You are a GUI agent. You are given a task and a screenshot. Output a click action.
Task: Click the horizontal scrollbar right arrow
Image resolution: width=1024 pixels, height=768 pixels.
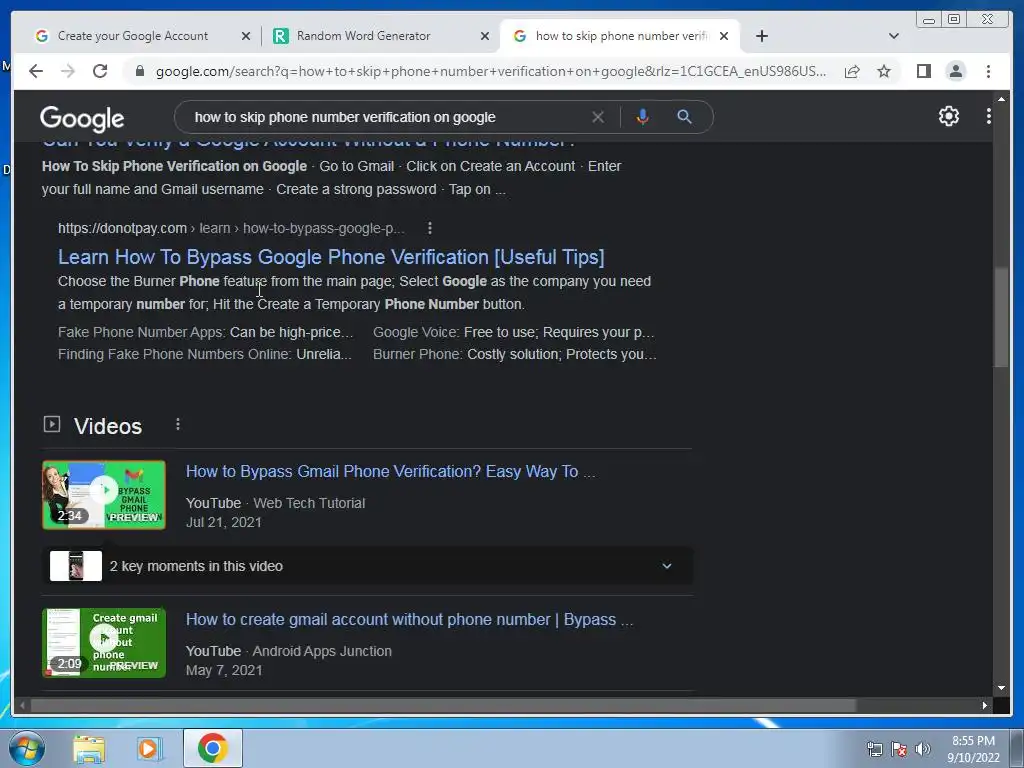point(984,705)
